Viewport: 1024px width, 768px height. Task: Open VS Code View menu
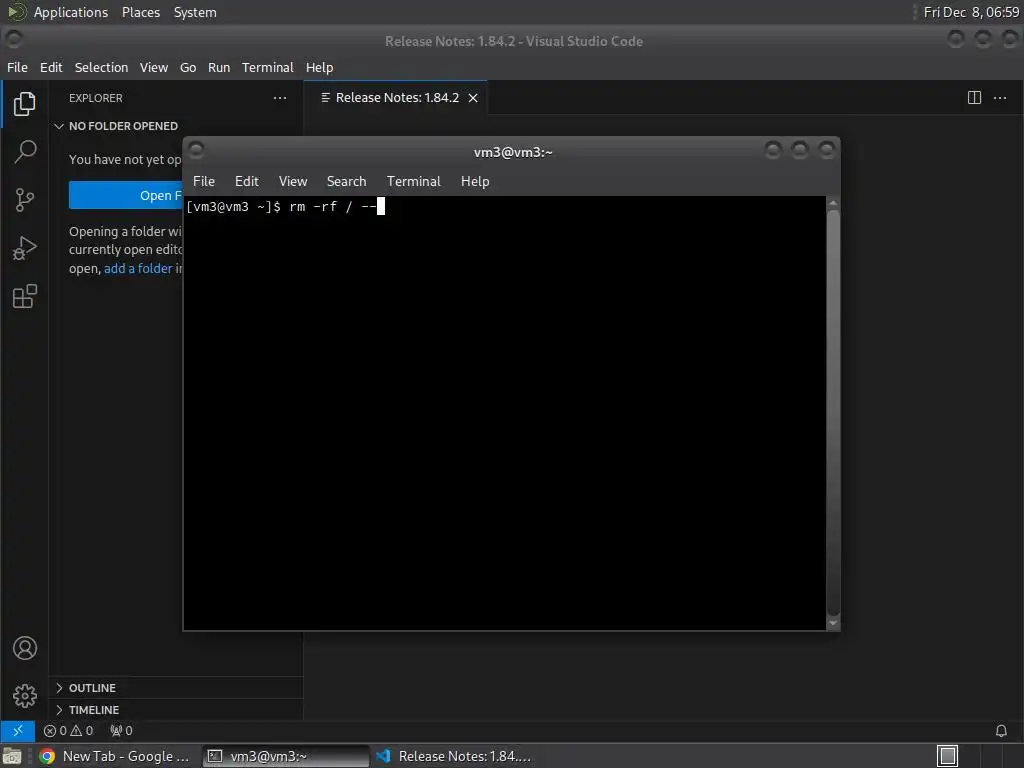[153, 67]
